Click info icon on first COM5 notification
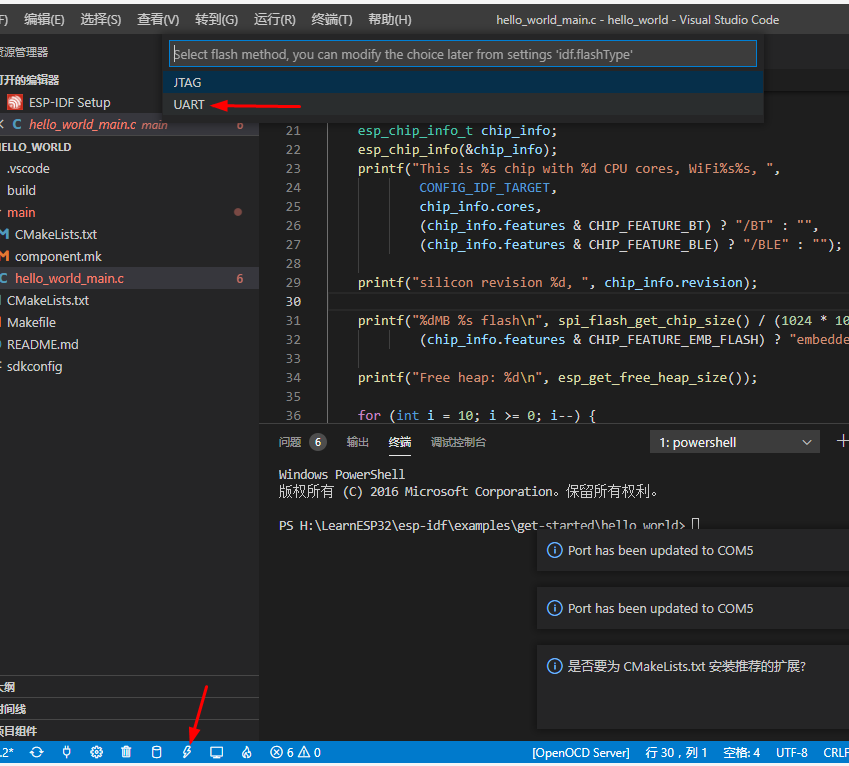Viewport: 849px width, 766px height. (554, 551)
